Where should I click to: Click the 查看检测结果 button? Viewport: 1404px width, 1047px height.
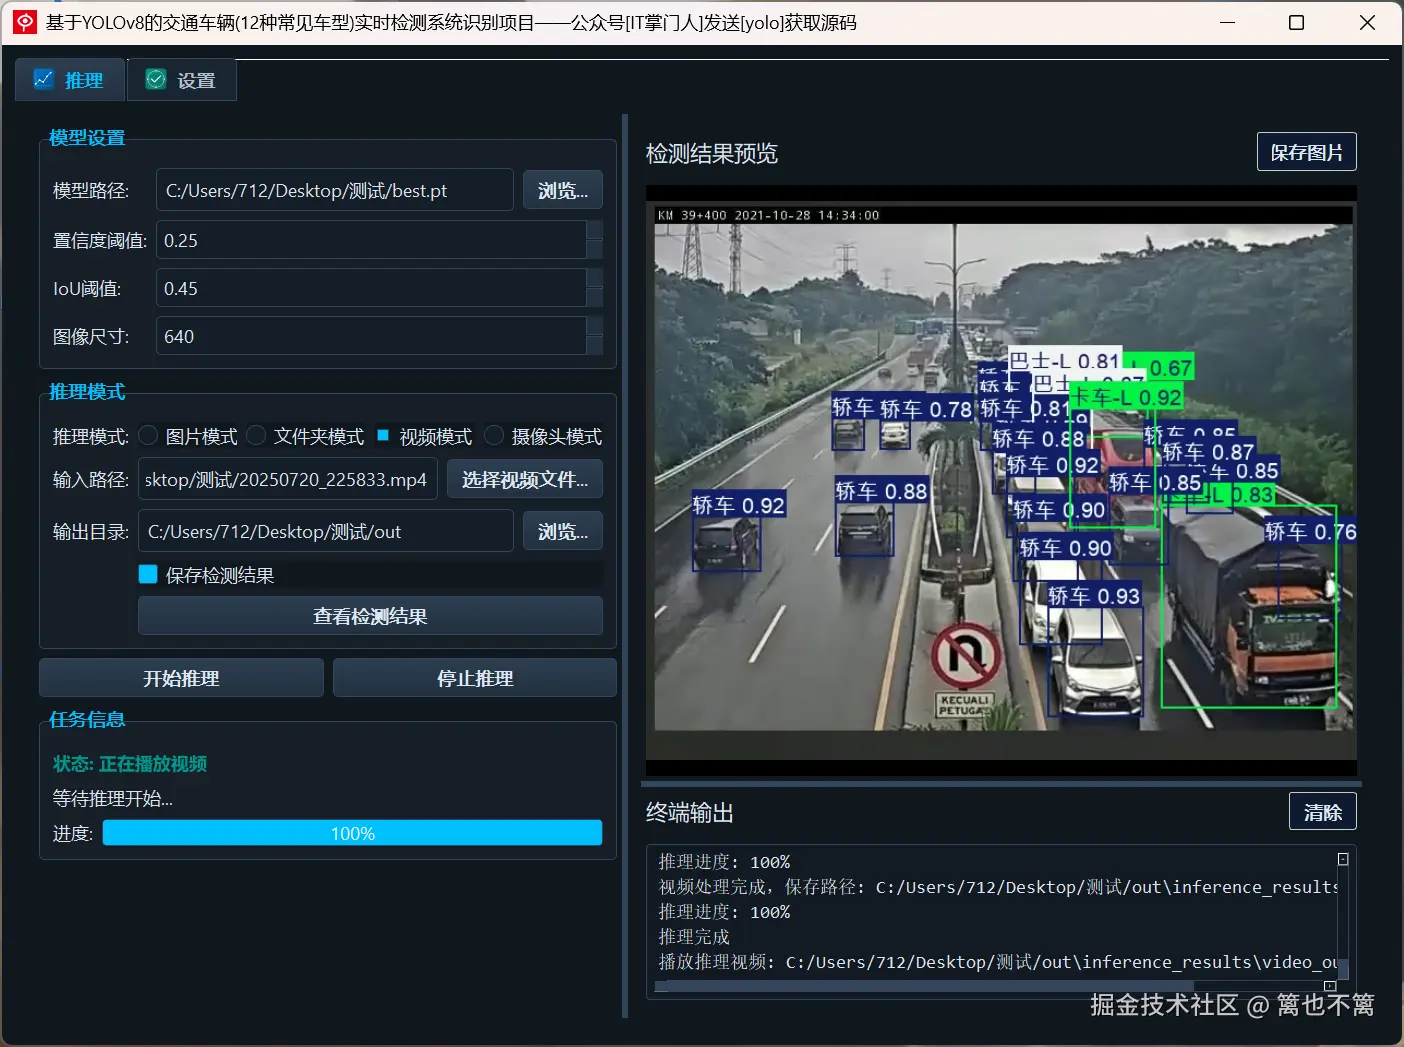tap(370, 616)
